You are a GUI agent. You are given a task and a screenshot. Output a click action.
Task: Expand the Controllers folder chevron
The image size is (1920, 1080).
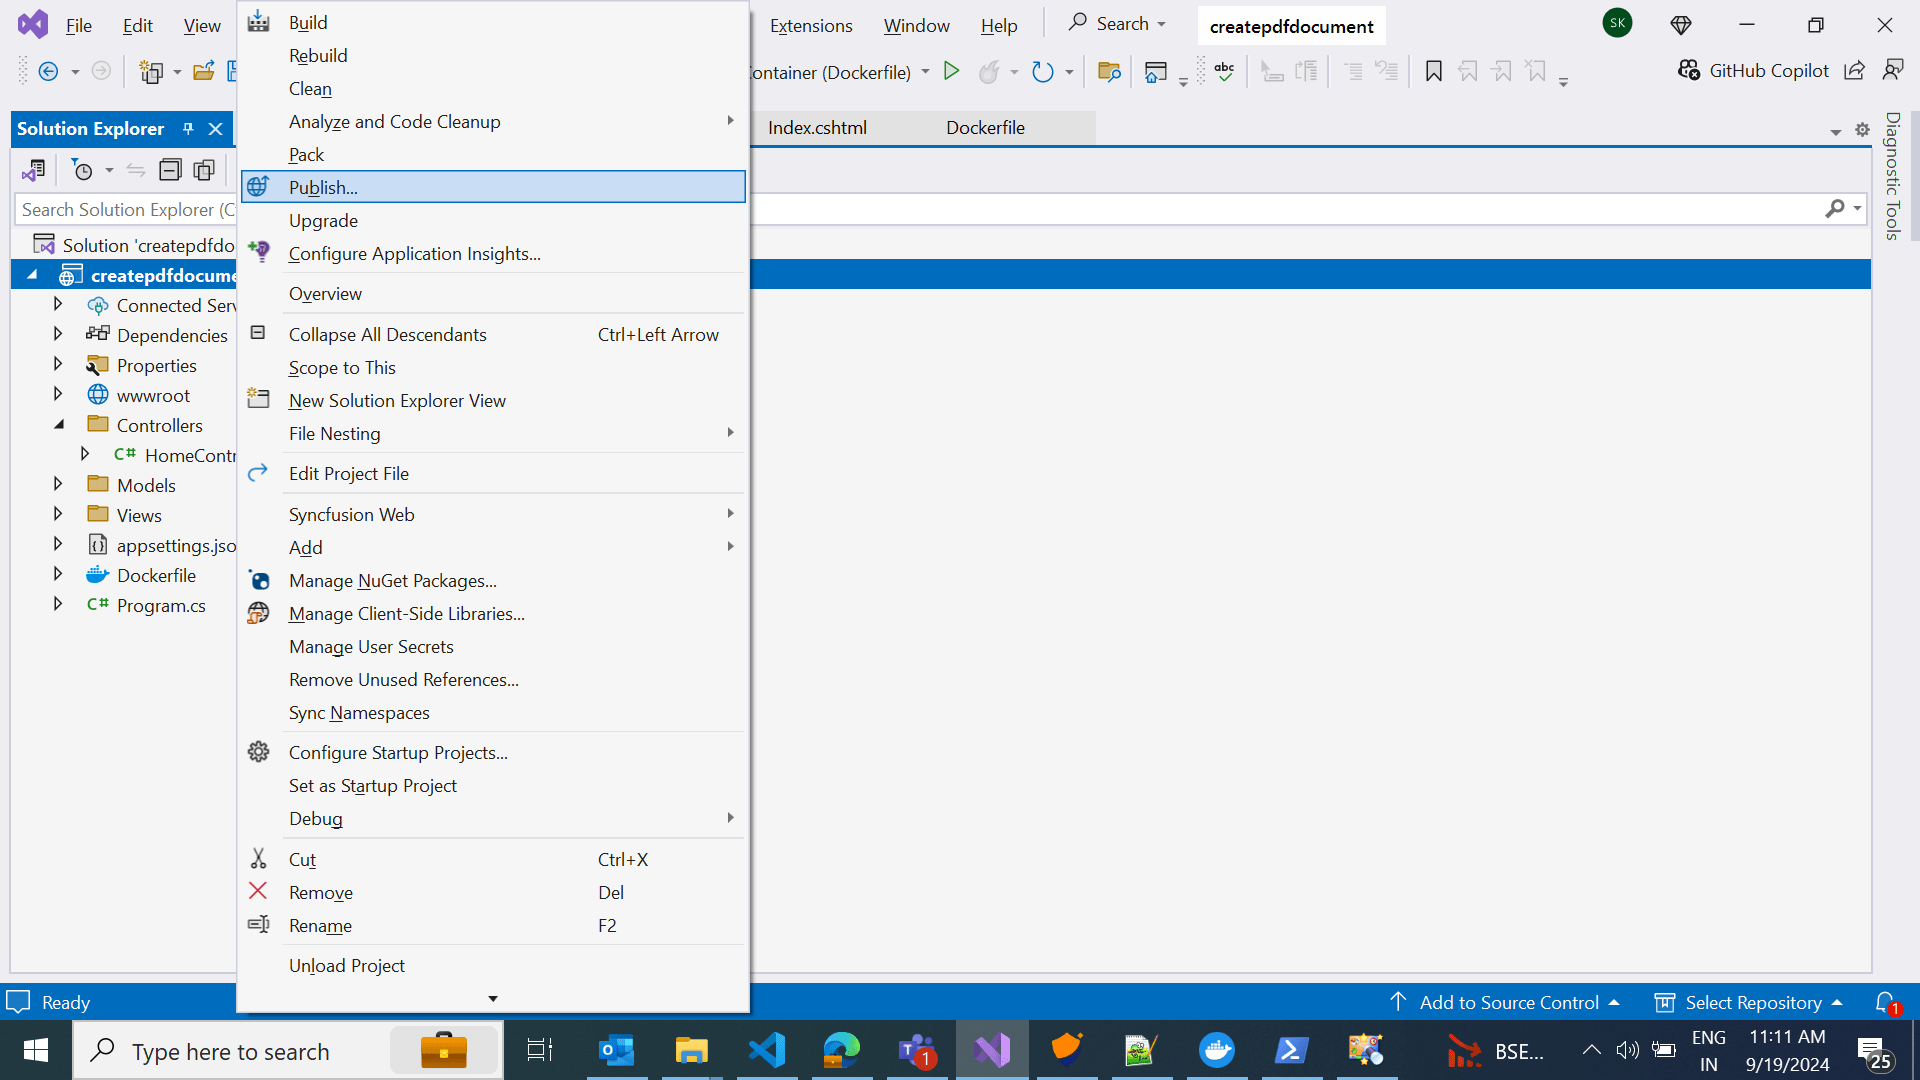coord(58,424)
